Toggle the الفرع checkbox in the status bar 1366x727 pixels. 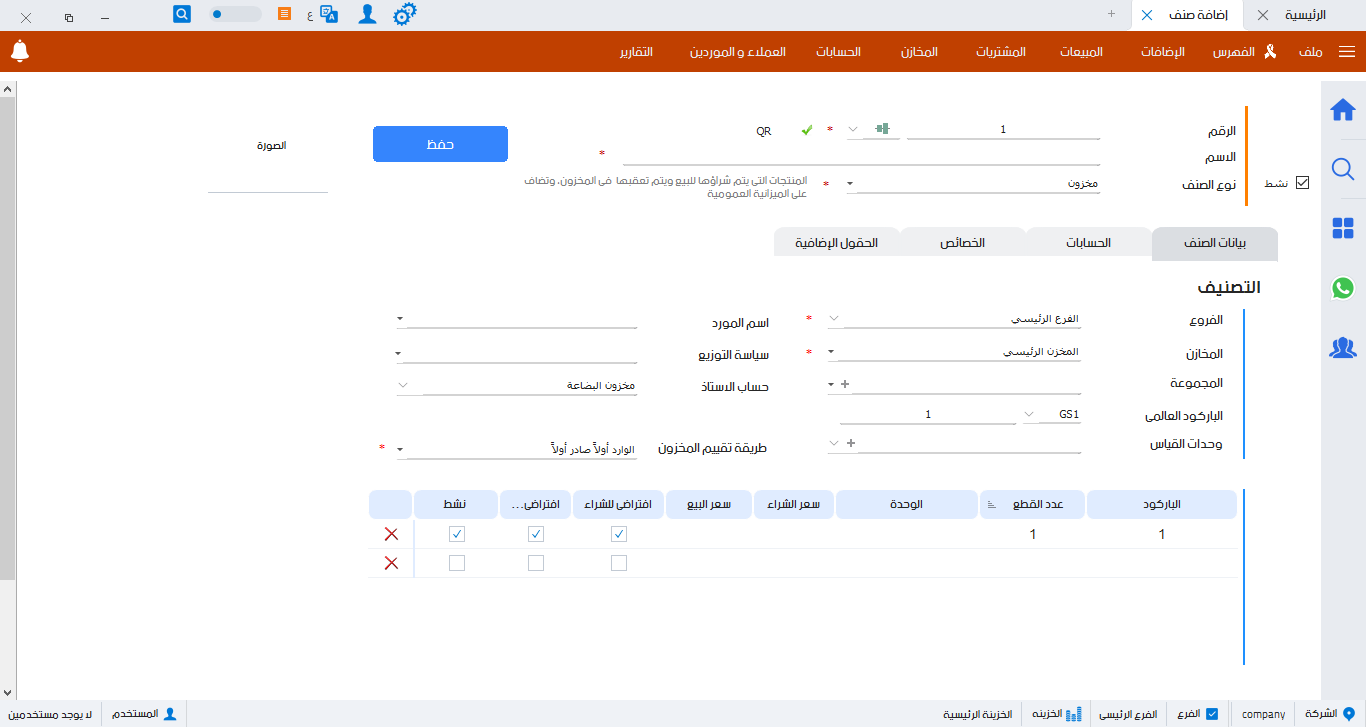point(1212,713)
